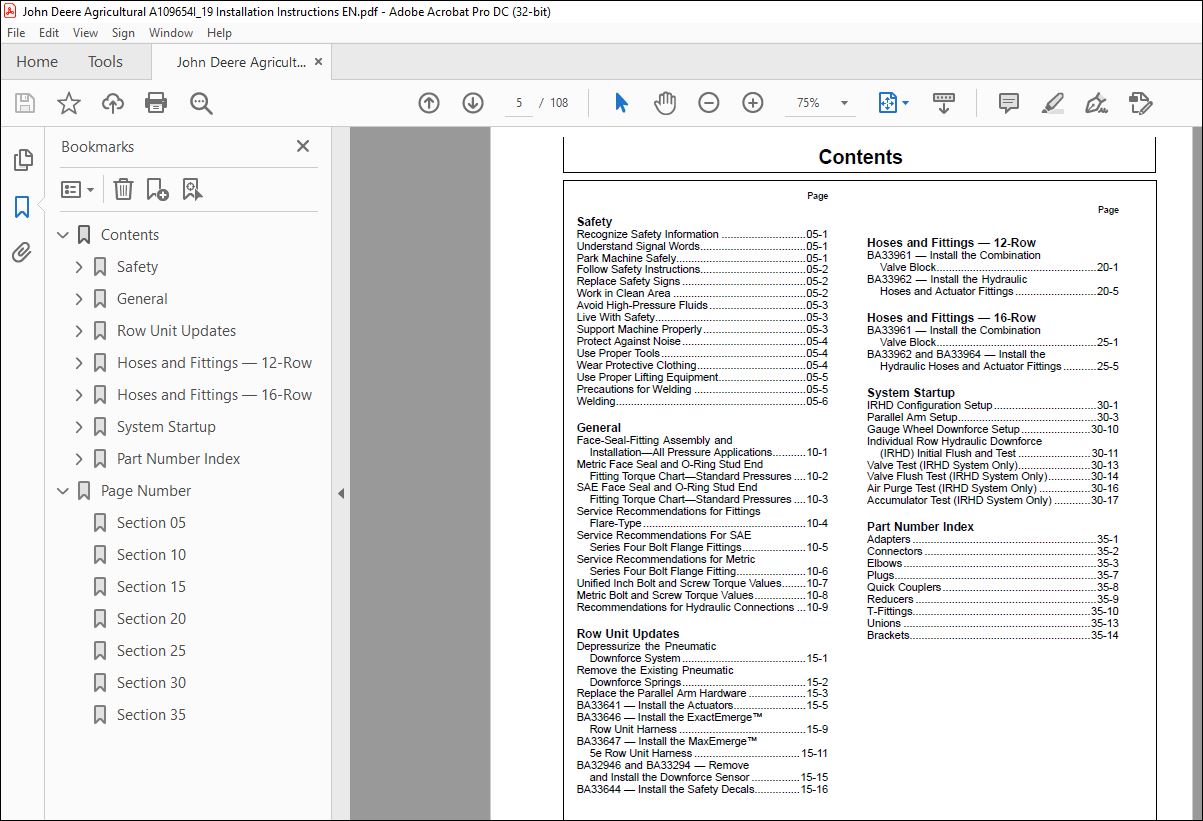The width and height of the screenshot is (1203, 821).
Task: Open the View menu
Action: coord(86,33)
